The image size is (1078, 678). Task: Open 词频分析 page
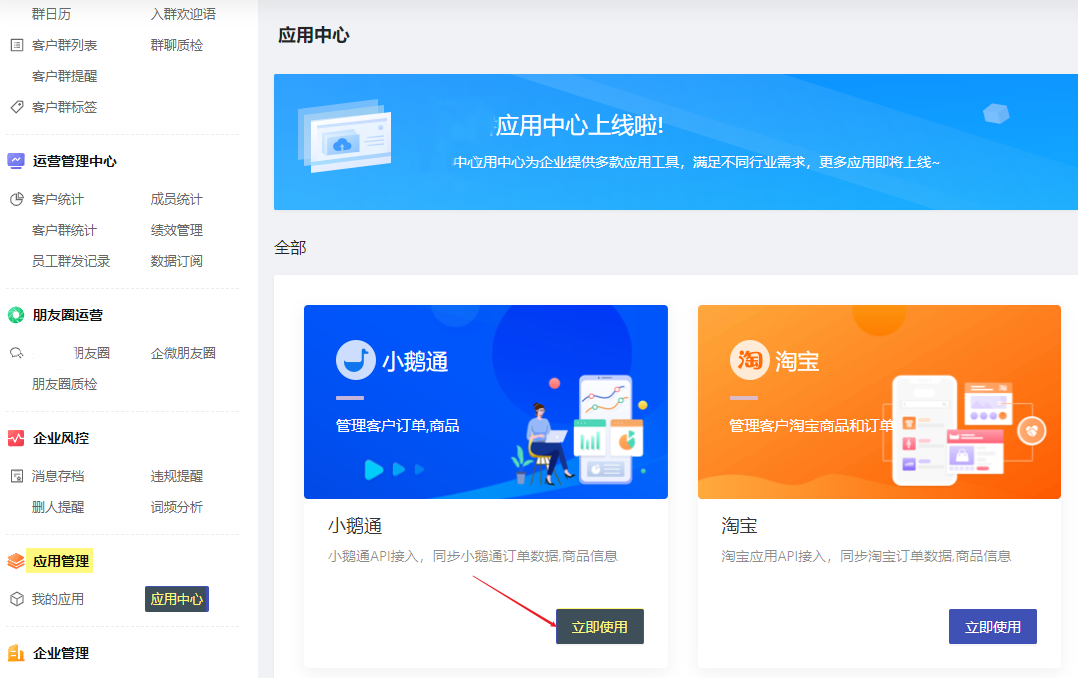177,507
